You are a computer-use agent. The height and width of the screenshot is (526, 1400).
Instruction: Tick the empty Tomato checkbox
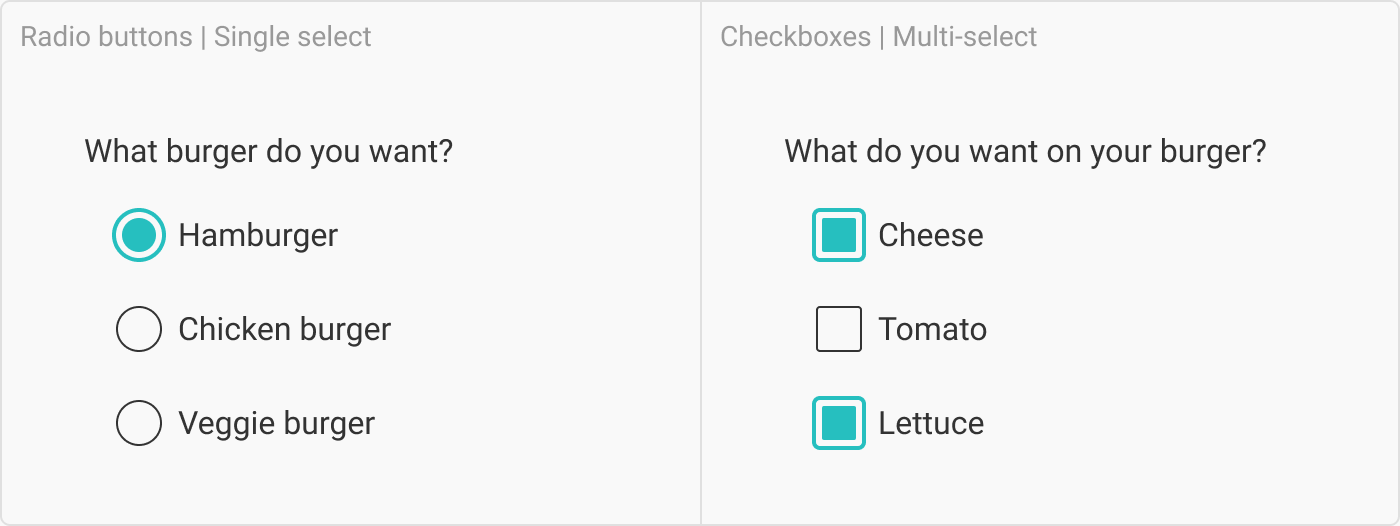pyautogui.click(x=839, y=329)
